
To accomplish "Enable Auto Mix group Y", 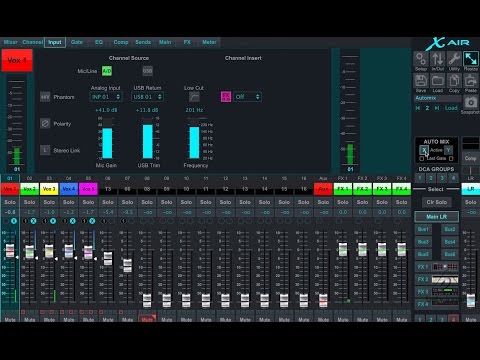I will point(449,150).
